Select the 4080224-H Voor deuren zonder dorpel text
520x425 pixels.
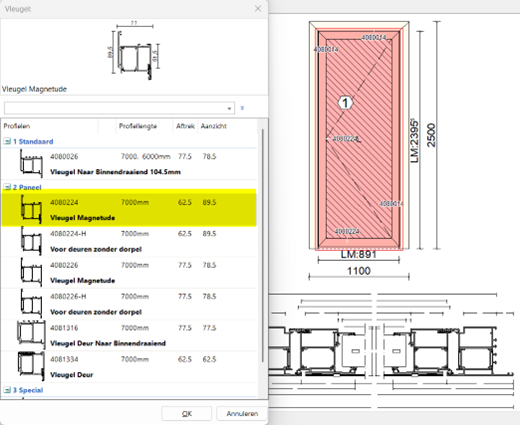pyautogui.click(x=96, y=249)
